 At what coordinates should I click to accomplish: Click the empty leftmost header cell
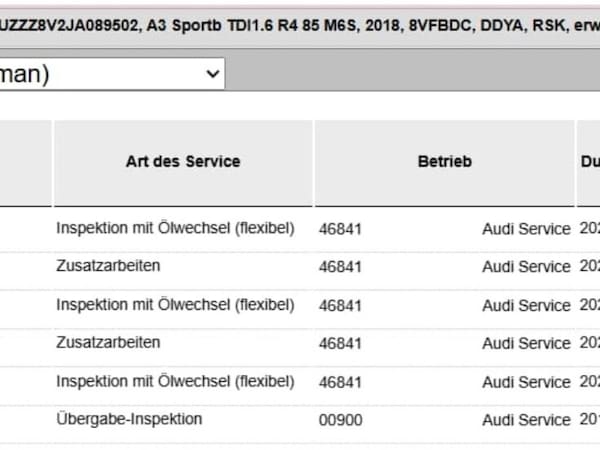point(25,161)
